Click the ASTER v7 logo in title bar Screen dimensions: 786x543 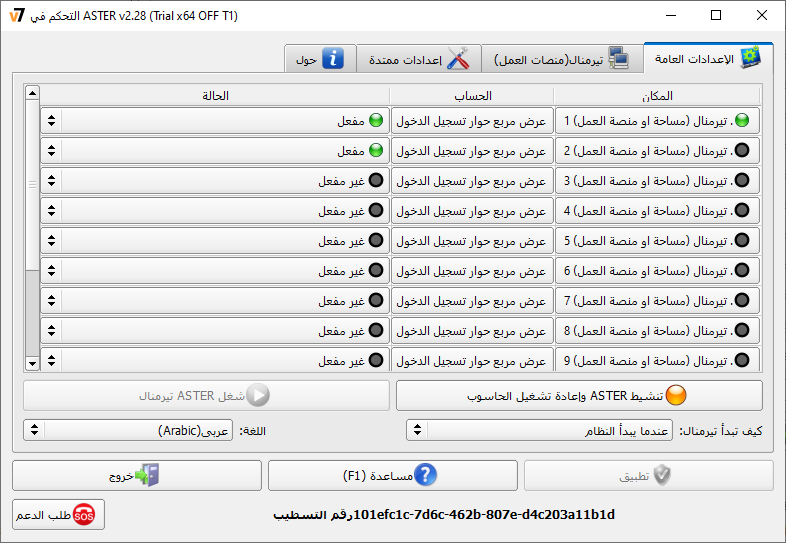click(17, 15)
